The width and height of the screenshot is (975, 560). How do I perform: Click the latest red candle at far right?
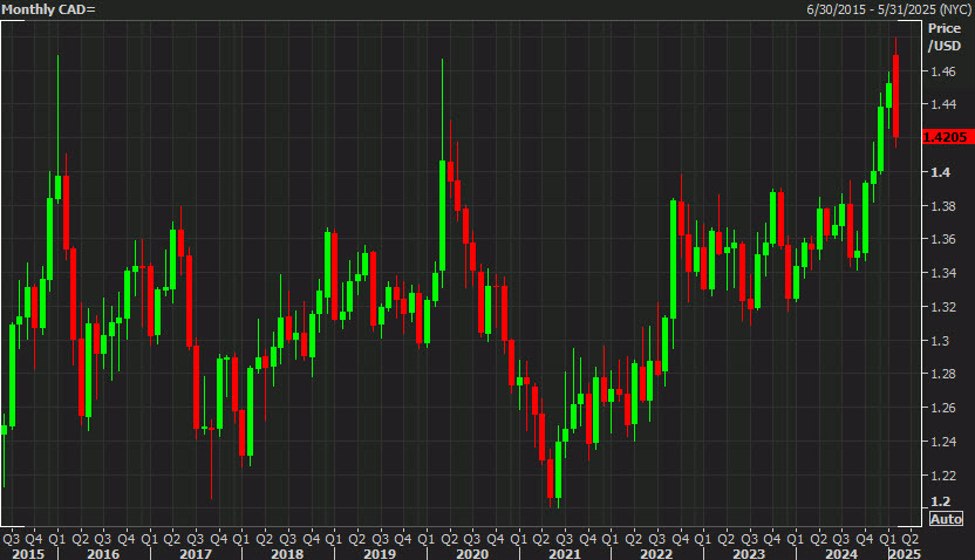click(896, 95)
